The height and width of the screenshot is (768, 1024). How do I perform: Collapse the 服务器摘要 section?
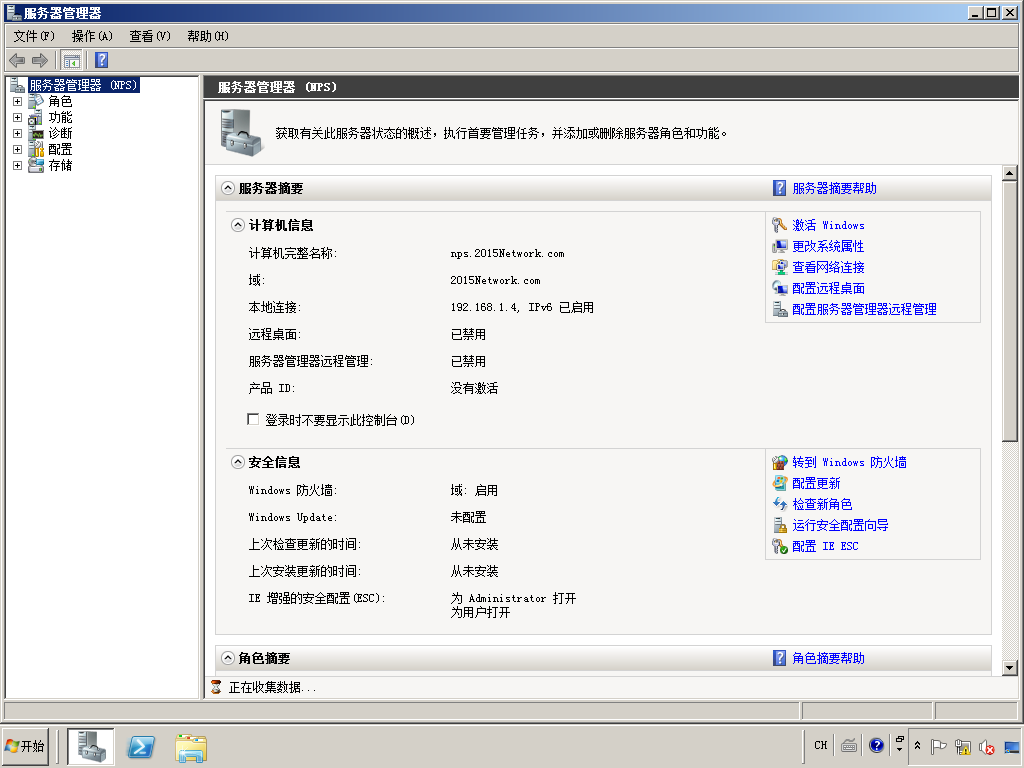[227, 188]
